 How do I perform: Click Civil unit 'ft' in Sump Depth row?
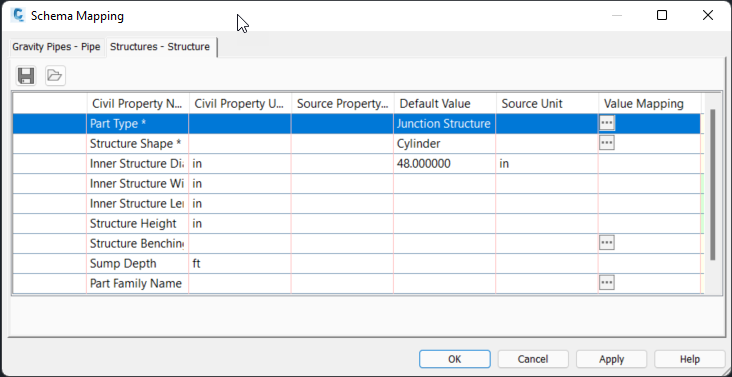coord(240,264)
